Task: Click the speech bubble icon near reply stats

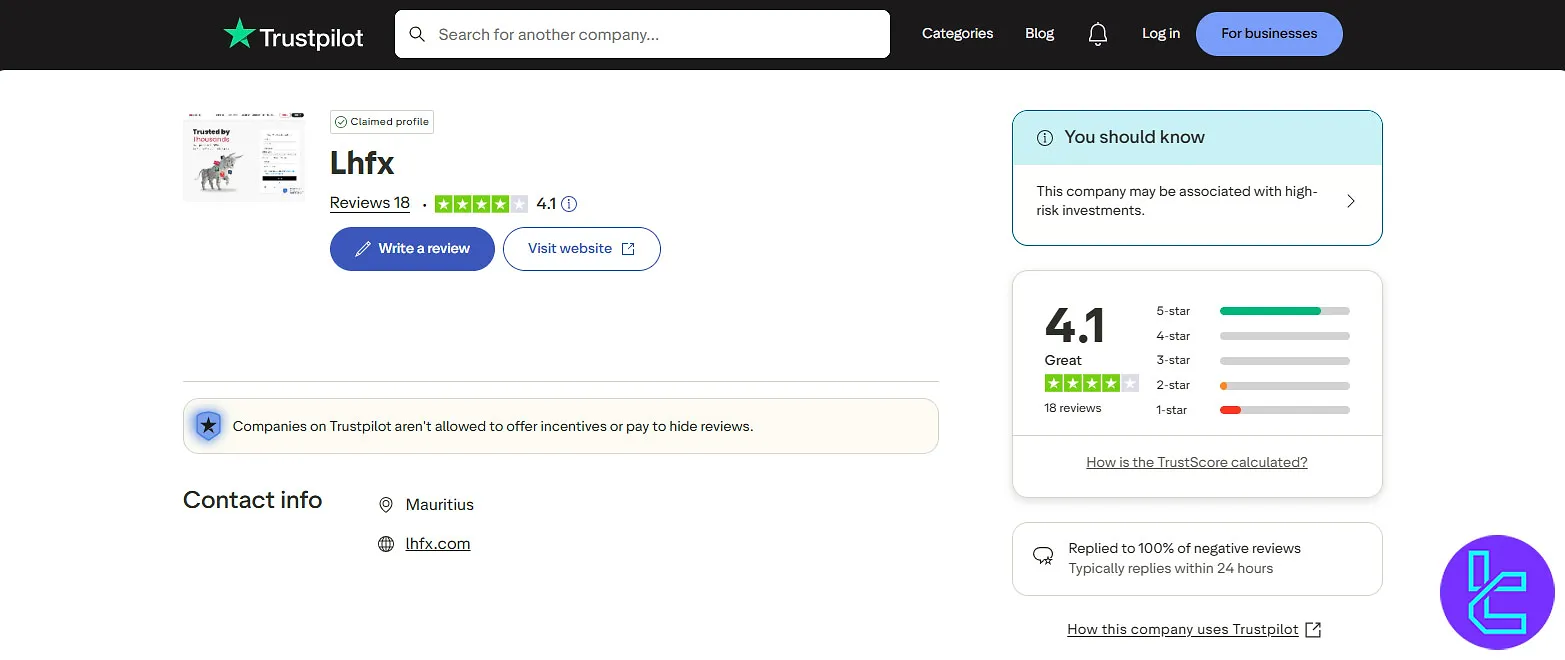Action: (1043, 556)
